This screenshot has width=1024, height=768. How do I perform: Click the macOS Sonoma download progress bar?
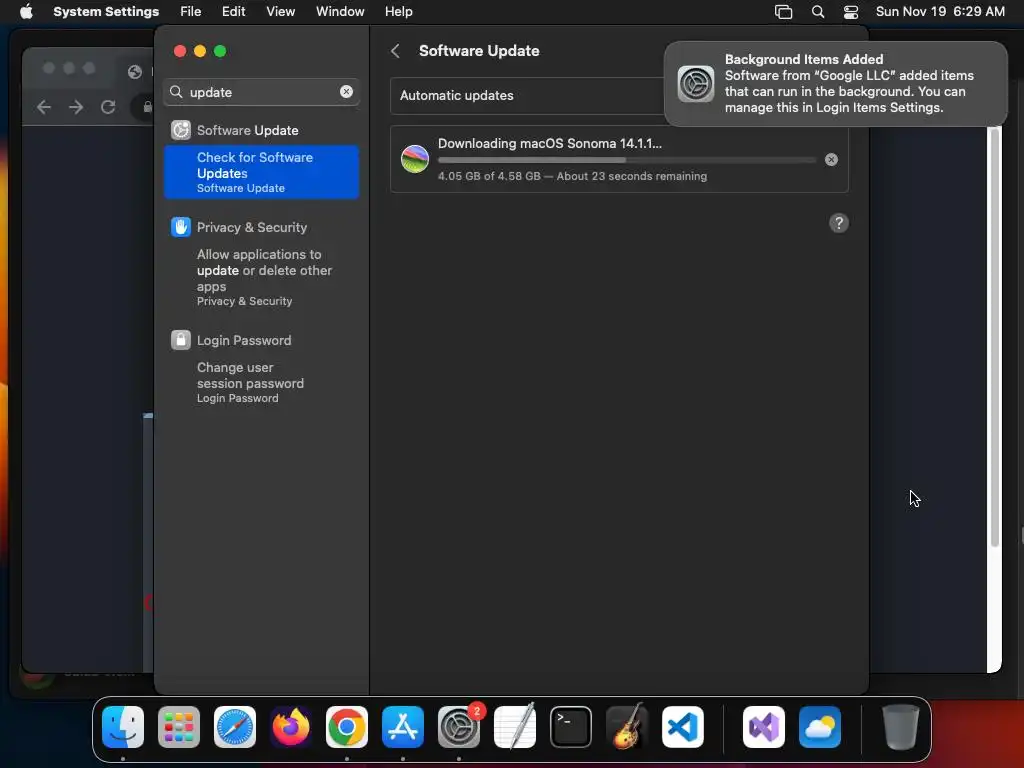click(626, 160)
